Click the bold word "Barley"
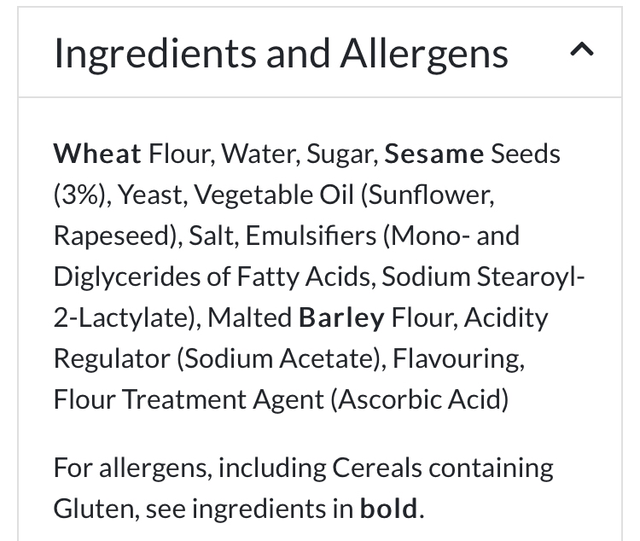The width and height of the screenshot is (640, 541). coord(341,318)
